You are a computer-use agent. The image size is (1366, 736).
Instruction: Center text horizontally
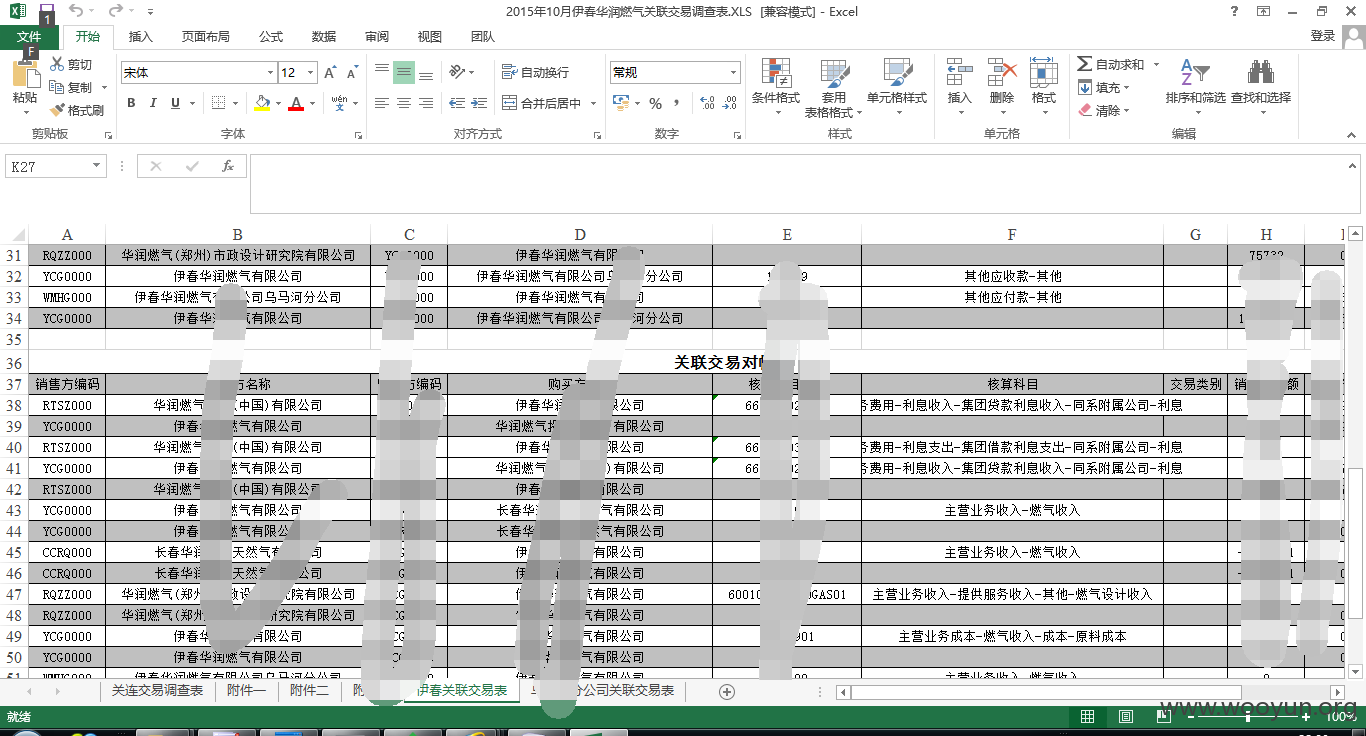404,103
